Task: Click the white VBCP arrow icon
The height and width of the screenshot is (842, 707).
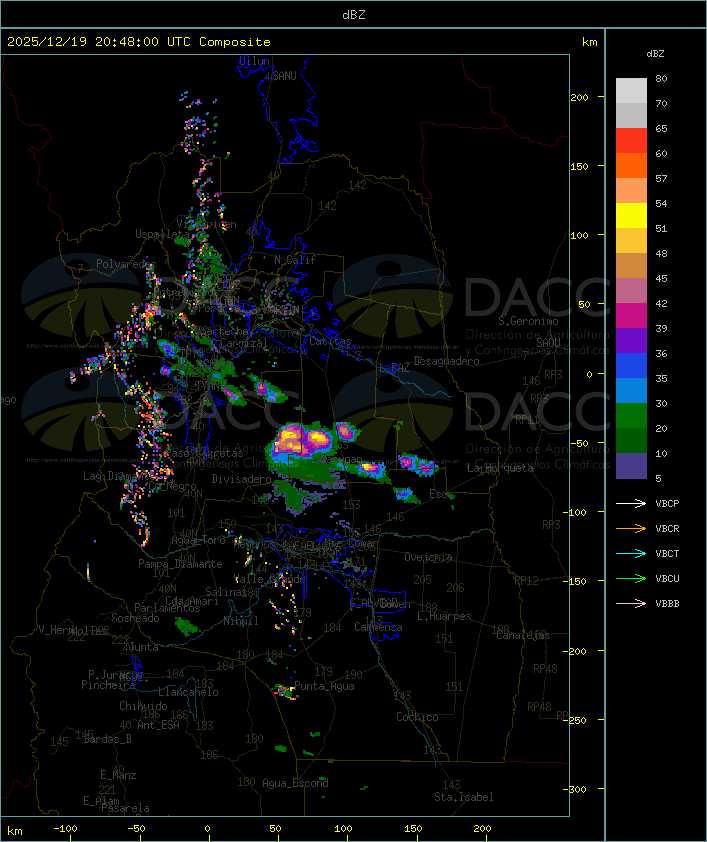Action: point(631,503)
